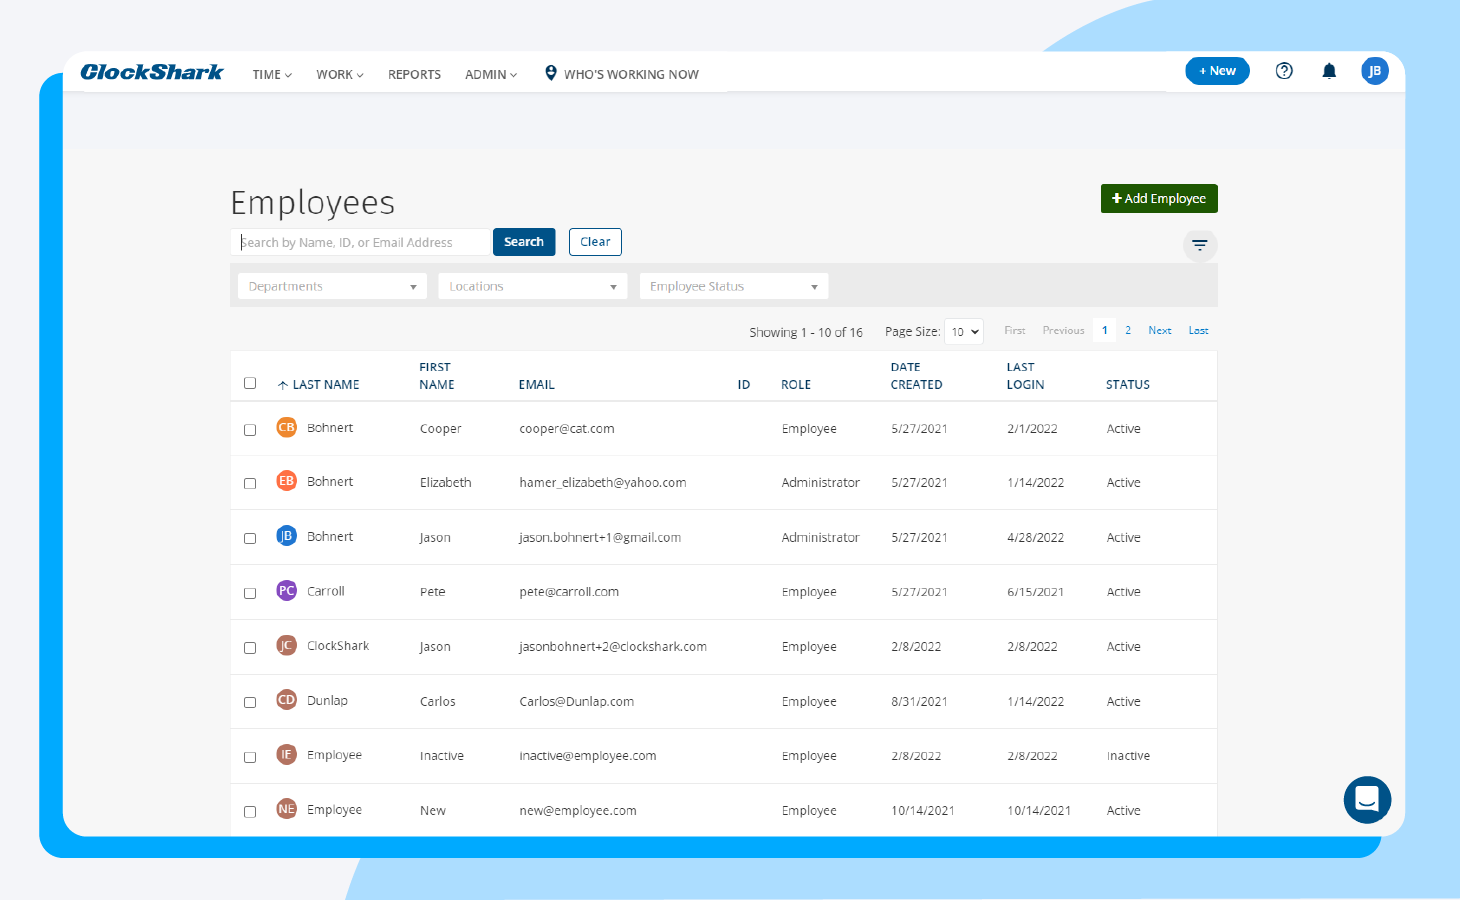Focus the employee search input field
Screen dimensions: 1460x900
361,242
